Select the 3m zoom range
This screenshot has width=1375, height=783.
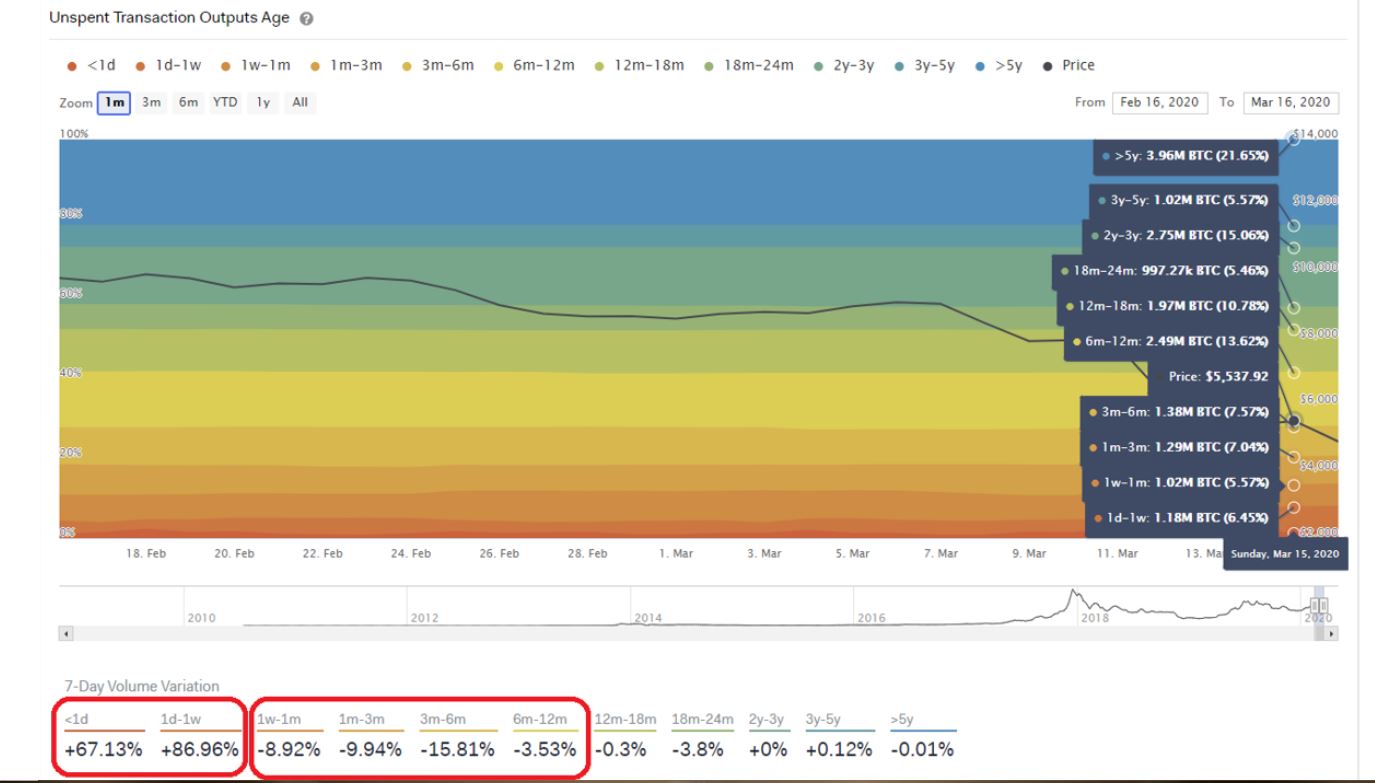152,102
